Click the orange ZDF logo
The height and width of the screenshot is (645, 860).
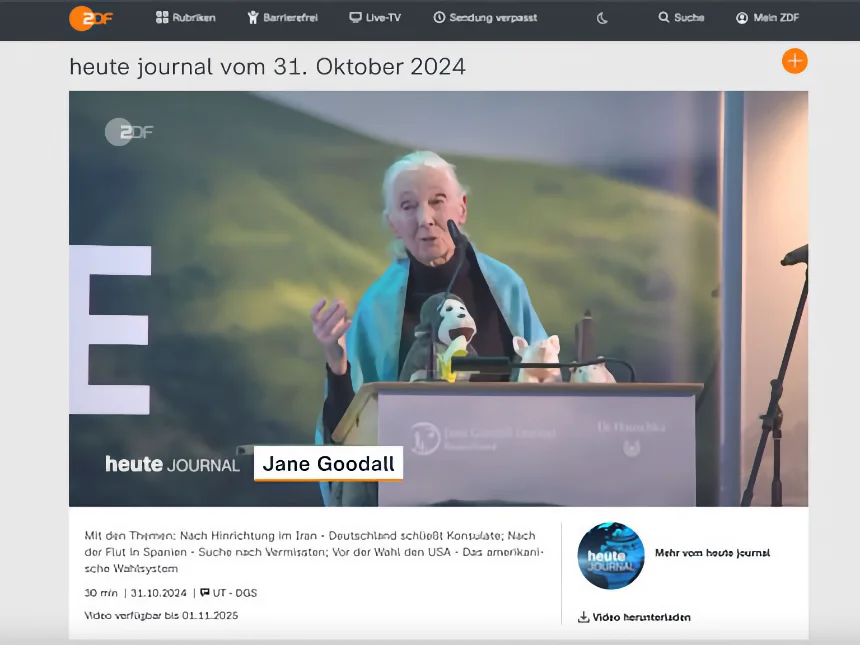pyautogui.click(x=90, y=18)
